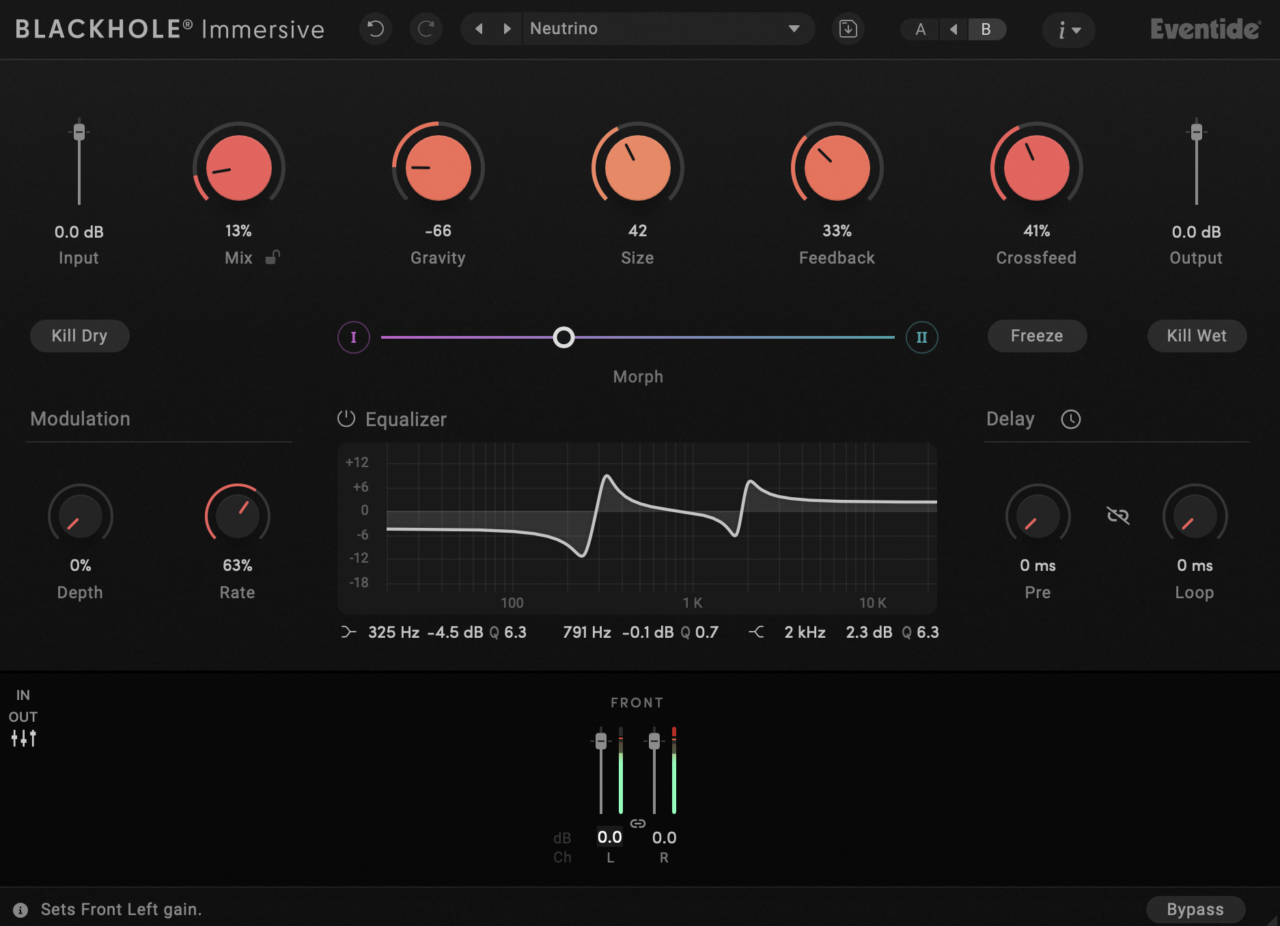This screenshot has height=926, width=1280.
Task: Select the IN meter view
Action: tap(23, 695)
